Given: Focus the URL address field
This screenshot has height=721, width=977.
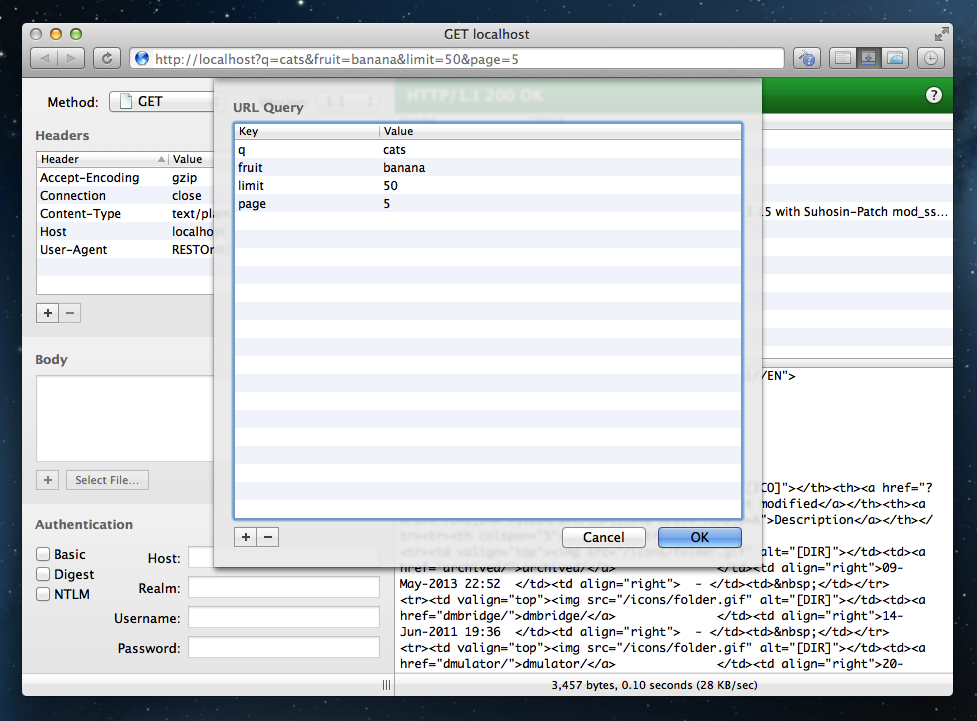Looking at the screenshot, I should coord(457,59).
